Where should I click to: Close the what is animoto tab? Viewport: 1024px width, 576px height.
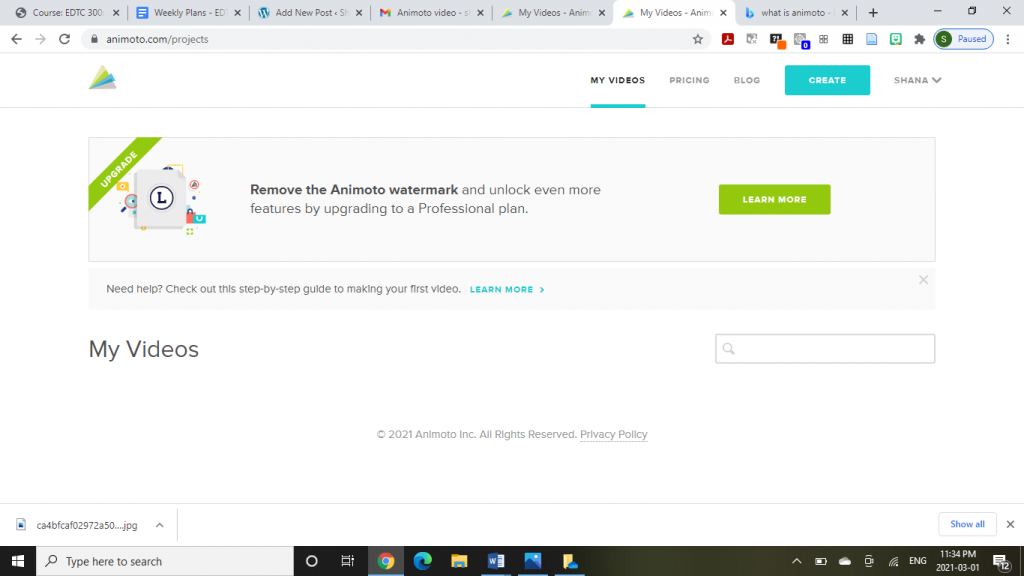tap(844, 12)
